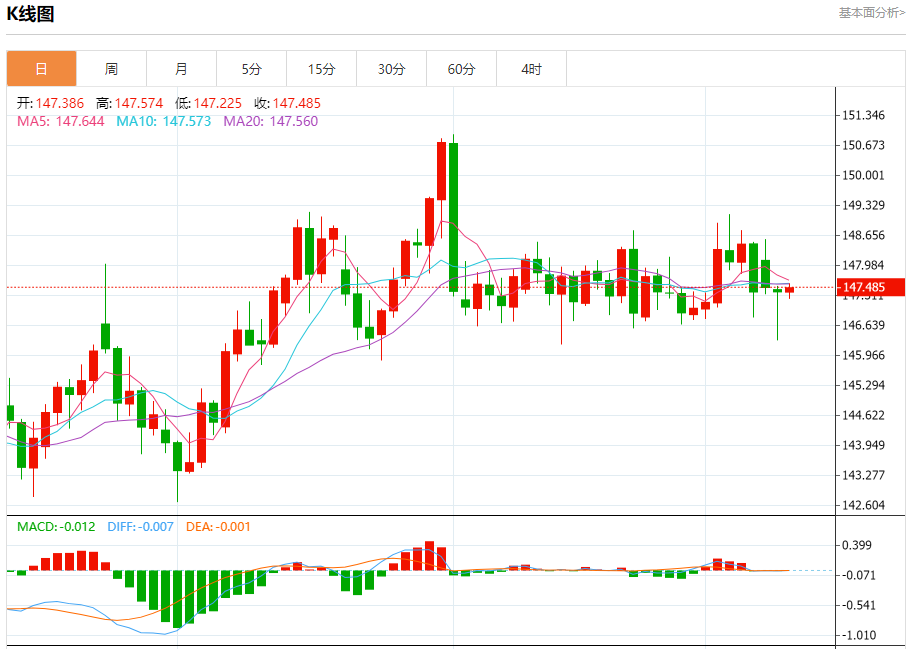Switch to the 周 (weekly) tab
The height and width of the screenshot is (649, 912).
point(111,69)
